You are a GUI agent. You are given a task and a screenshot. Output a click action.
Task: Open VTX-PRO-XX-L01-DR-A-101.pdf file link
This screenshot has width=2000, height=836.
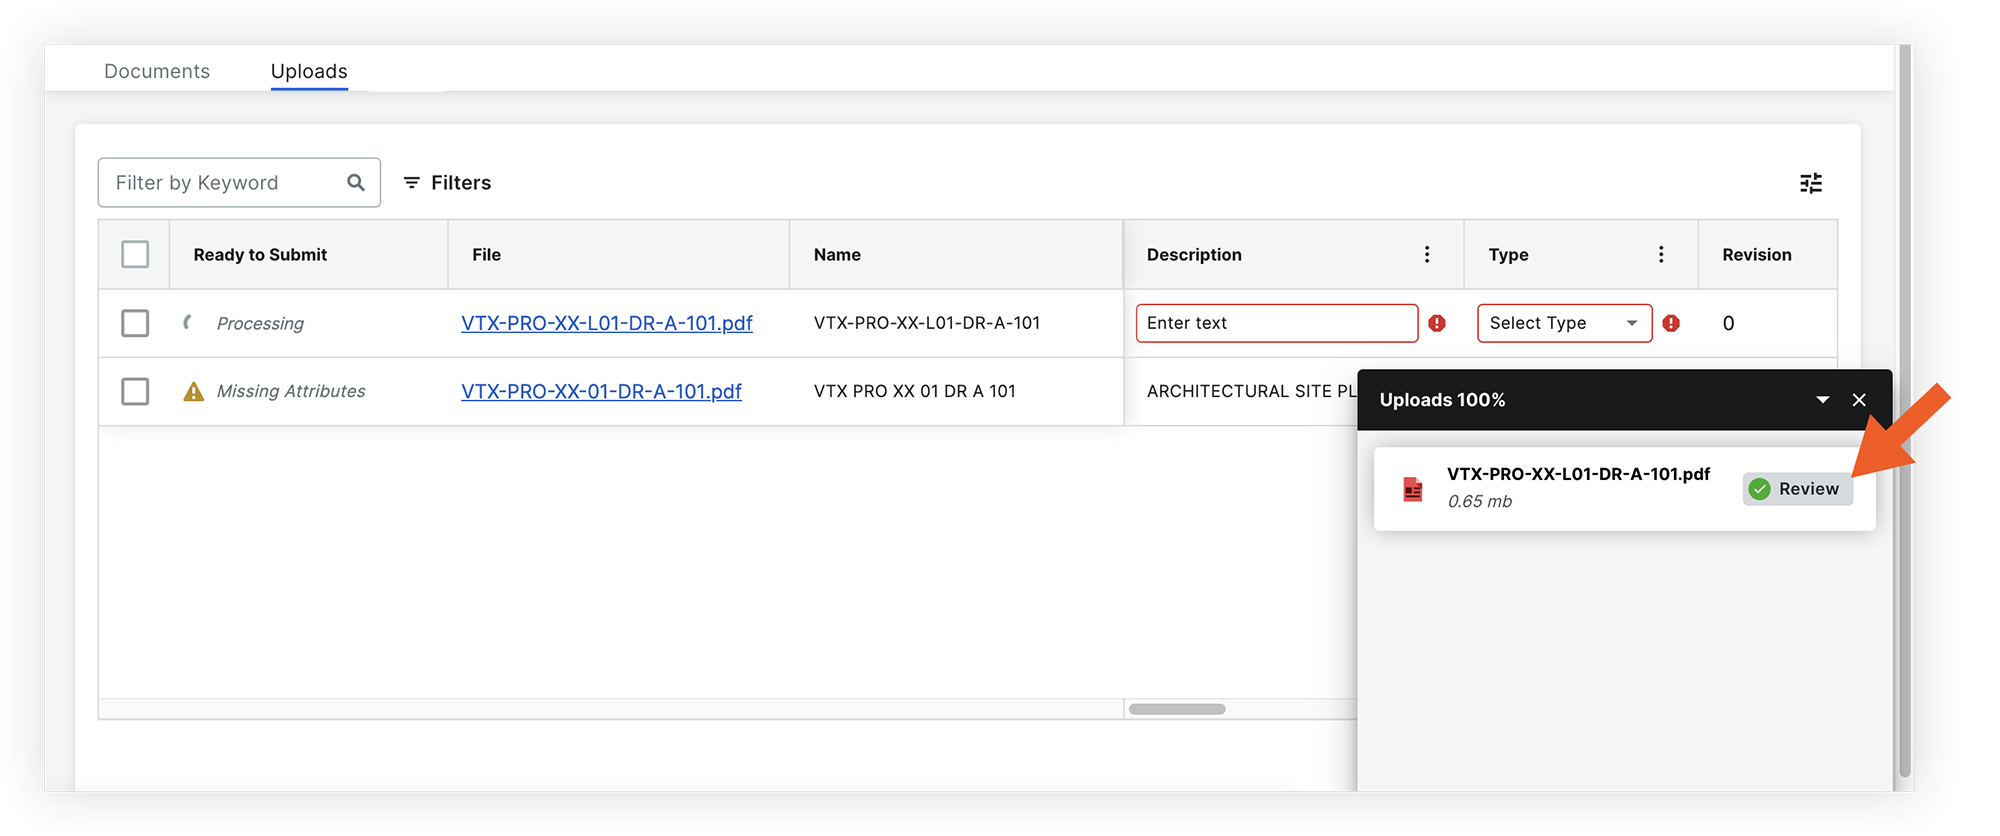click(606, 323)
